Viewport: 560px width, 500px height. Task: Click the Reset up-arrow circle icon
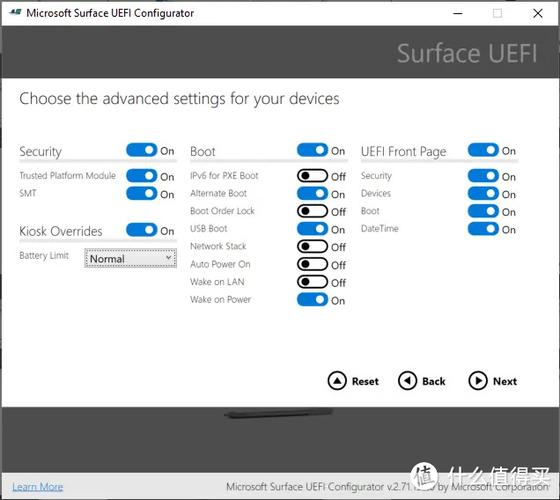click(x=337, y=381)
